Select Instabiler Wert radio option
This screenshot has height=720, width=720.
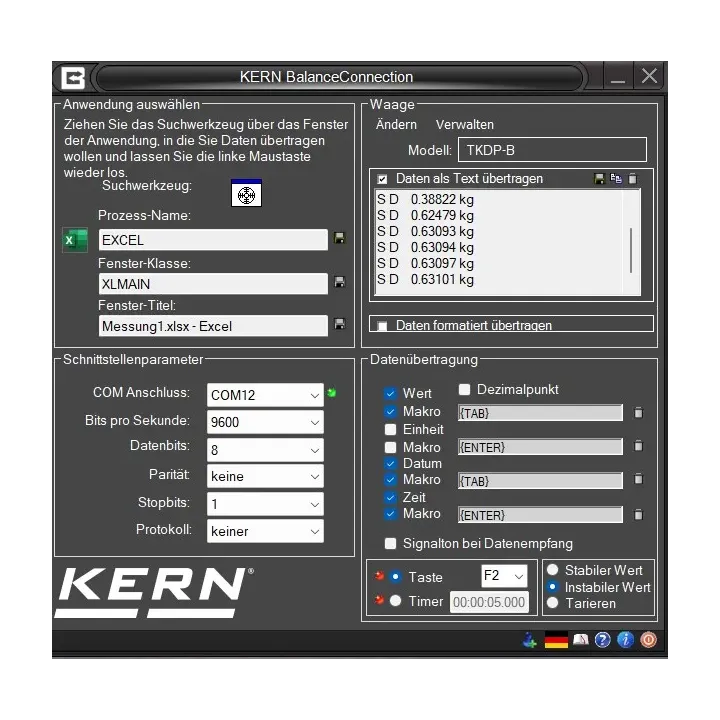click(553, 587)
